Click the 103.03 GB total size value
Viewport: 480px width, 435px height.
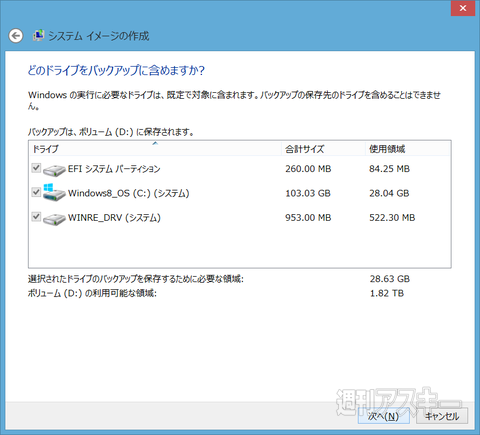coord(308,193)
